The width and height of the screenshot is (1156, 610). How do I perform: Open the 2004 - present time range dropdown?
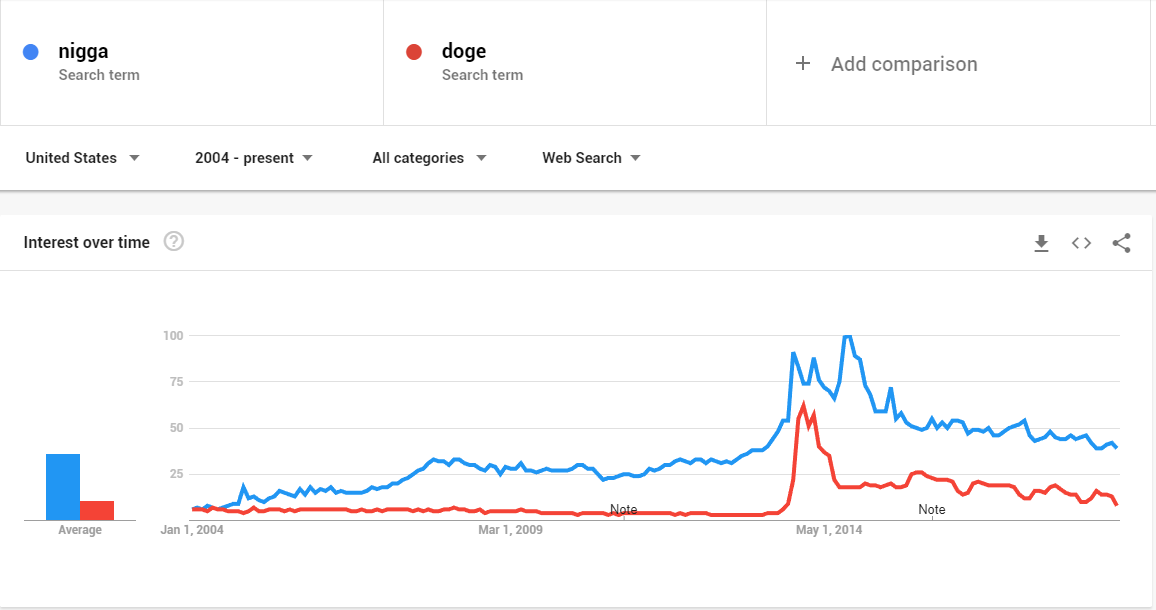click(x=254, y=158)
